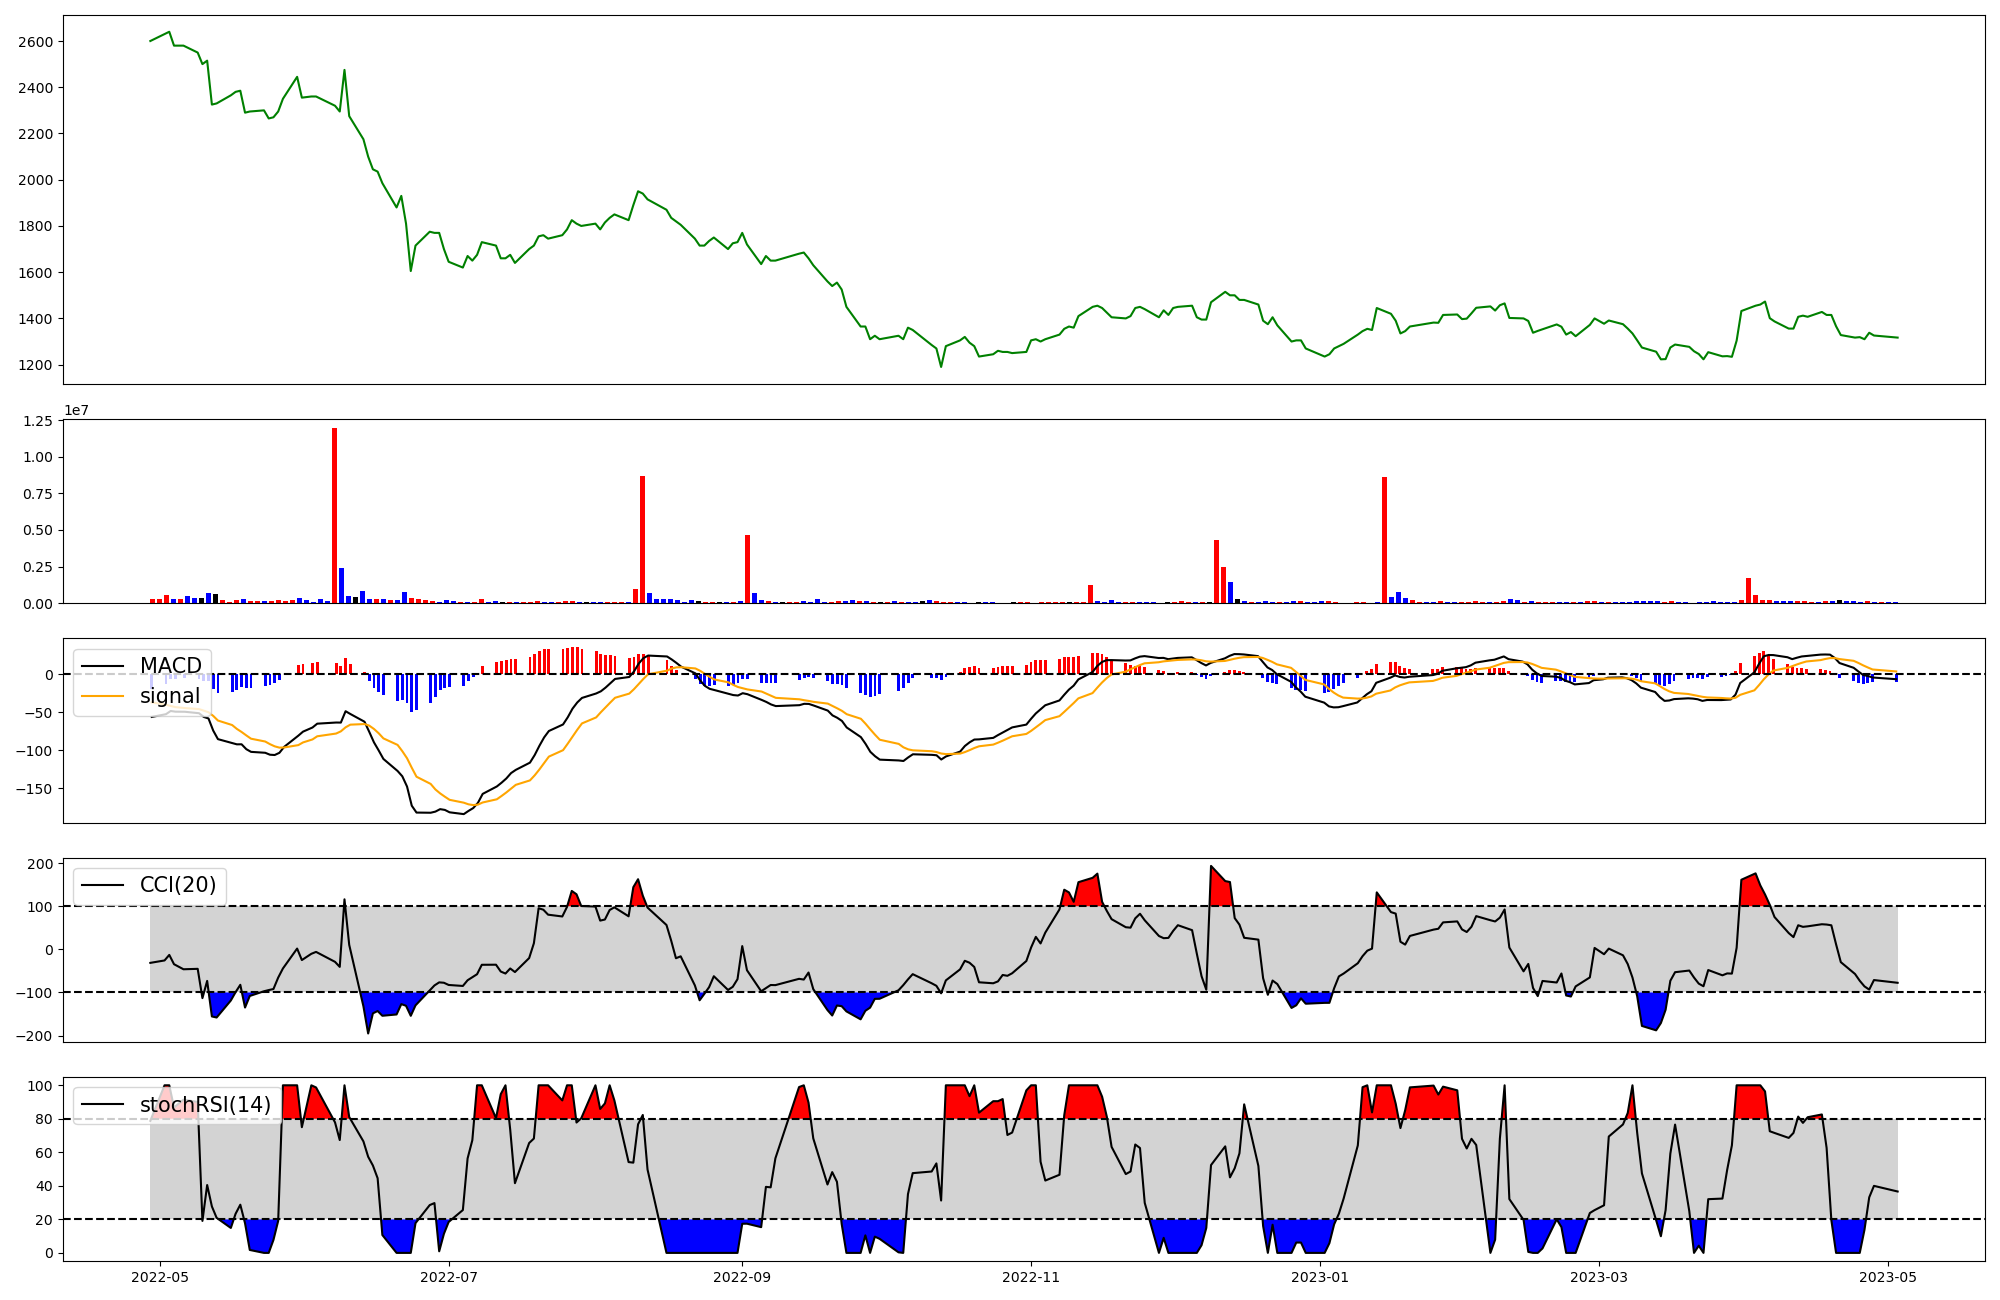The height and width of the screenshot is (1300, 2000).
Task: Click the orange signal legend entry
Action: (x=169, y=696)
